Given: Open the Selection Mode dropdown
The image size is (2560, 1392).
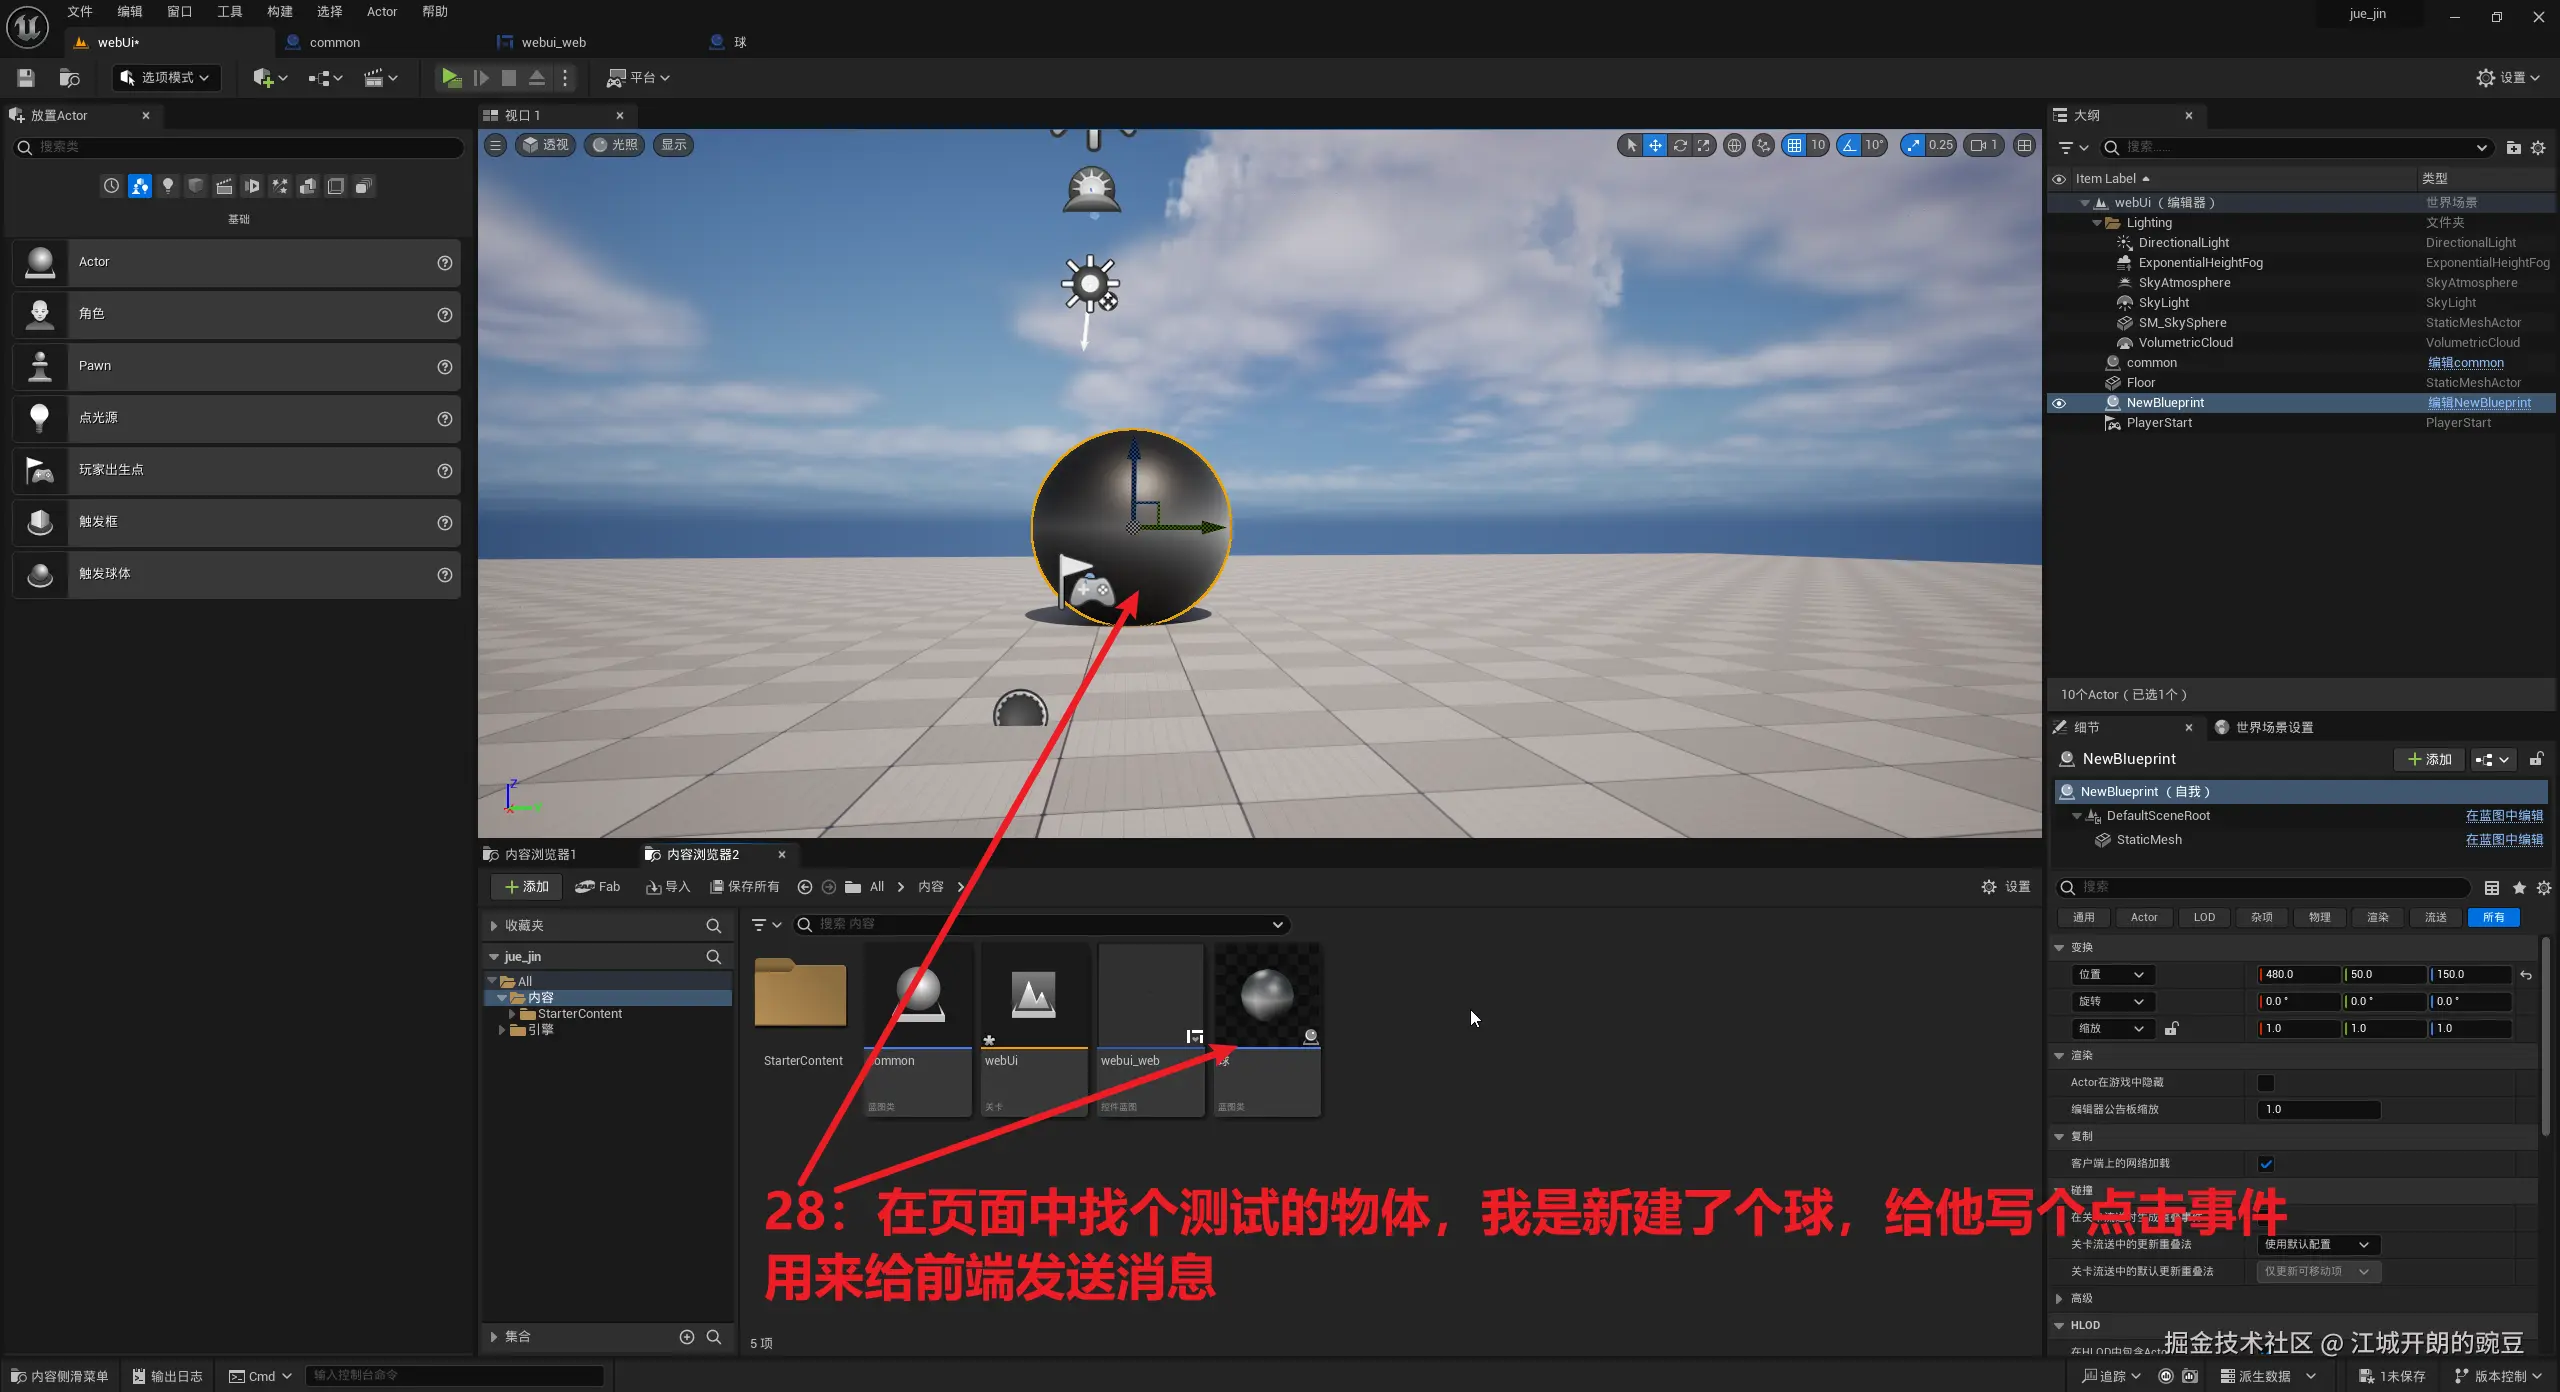Looking at the screenshot, I should tap(166, 77).
